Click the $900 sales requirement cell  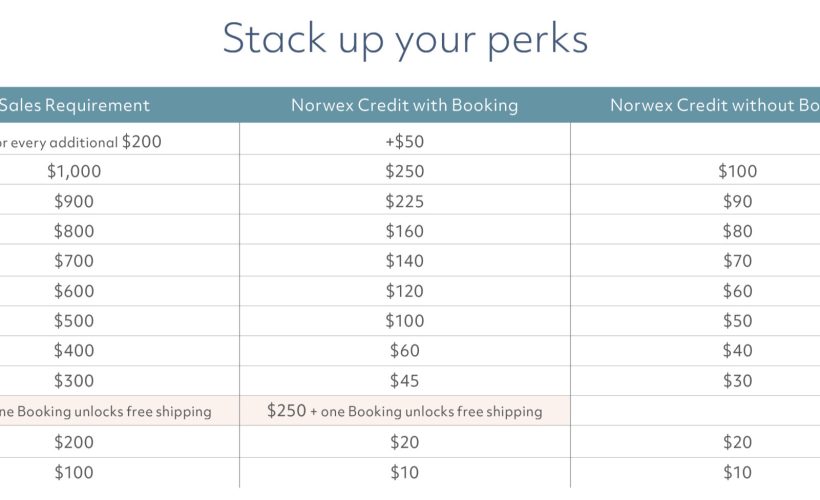coord(74,201)
